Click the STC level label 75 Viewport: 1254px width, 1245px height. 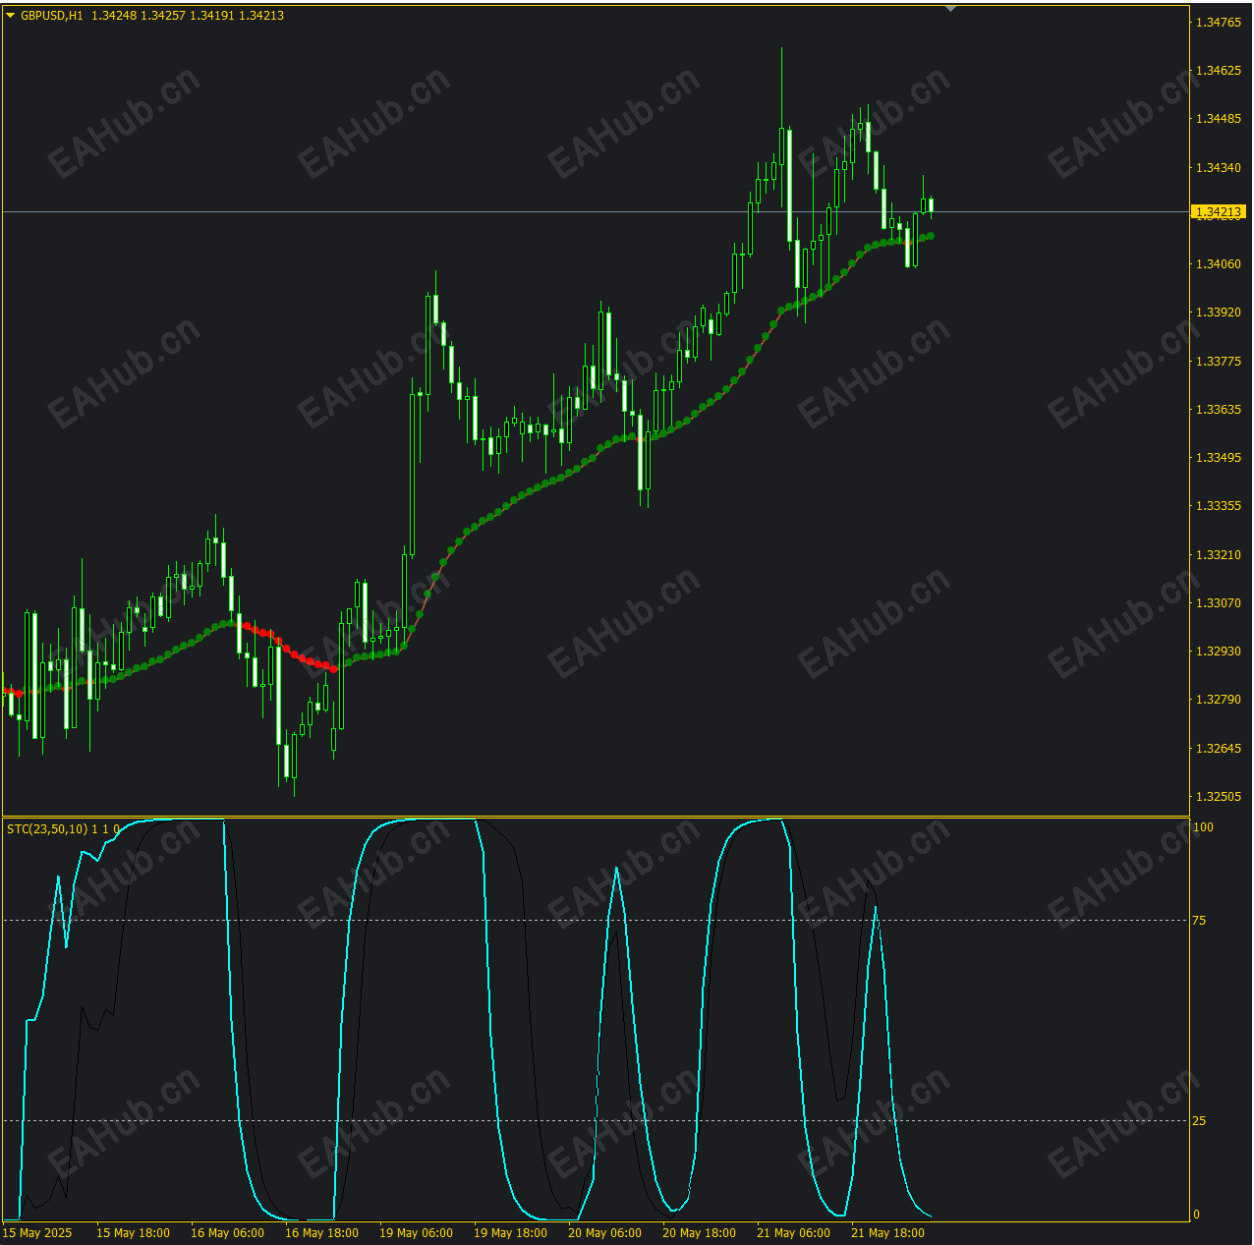click(x=1200, y=920)
